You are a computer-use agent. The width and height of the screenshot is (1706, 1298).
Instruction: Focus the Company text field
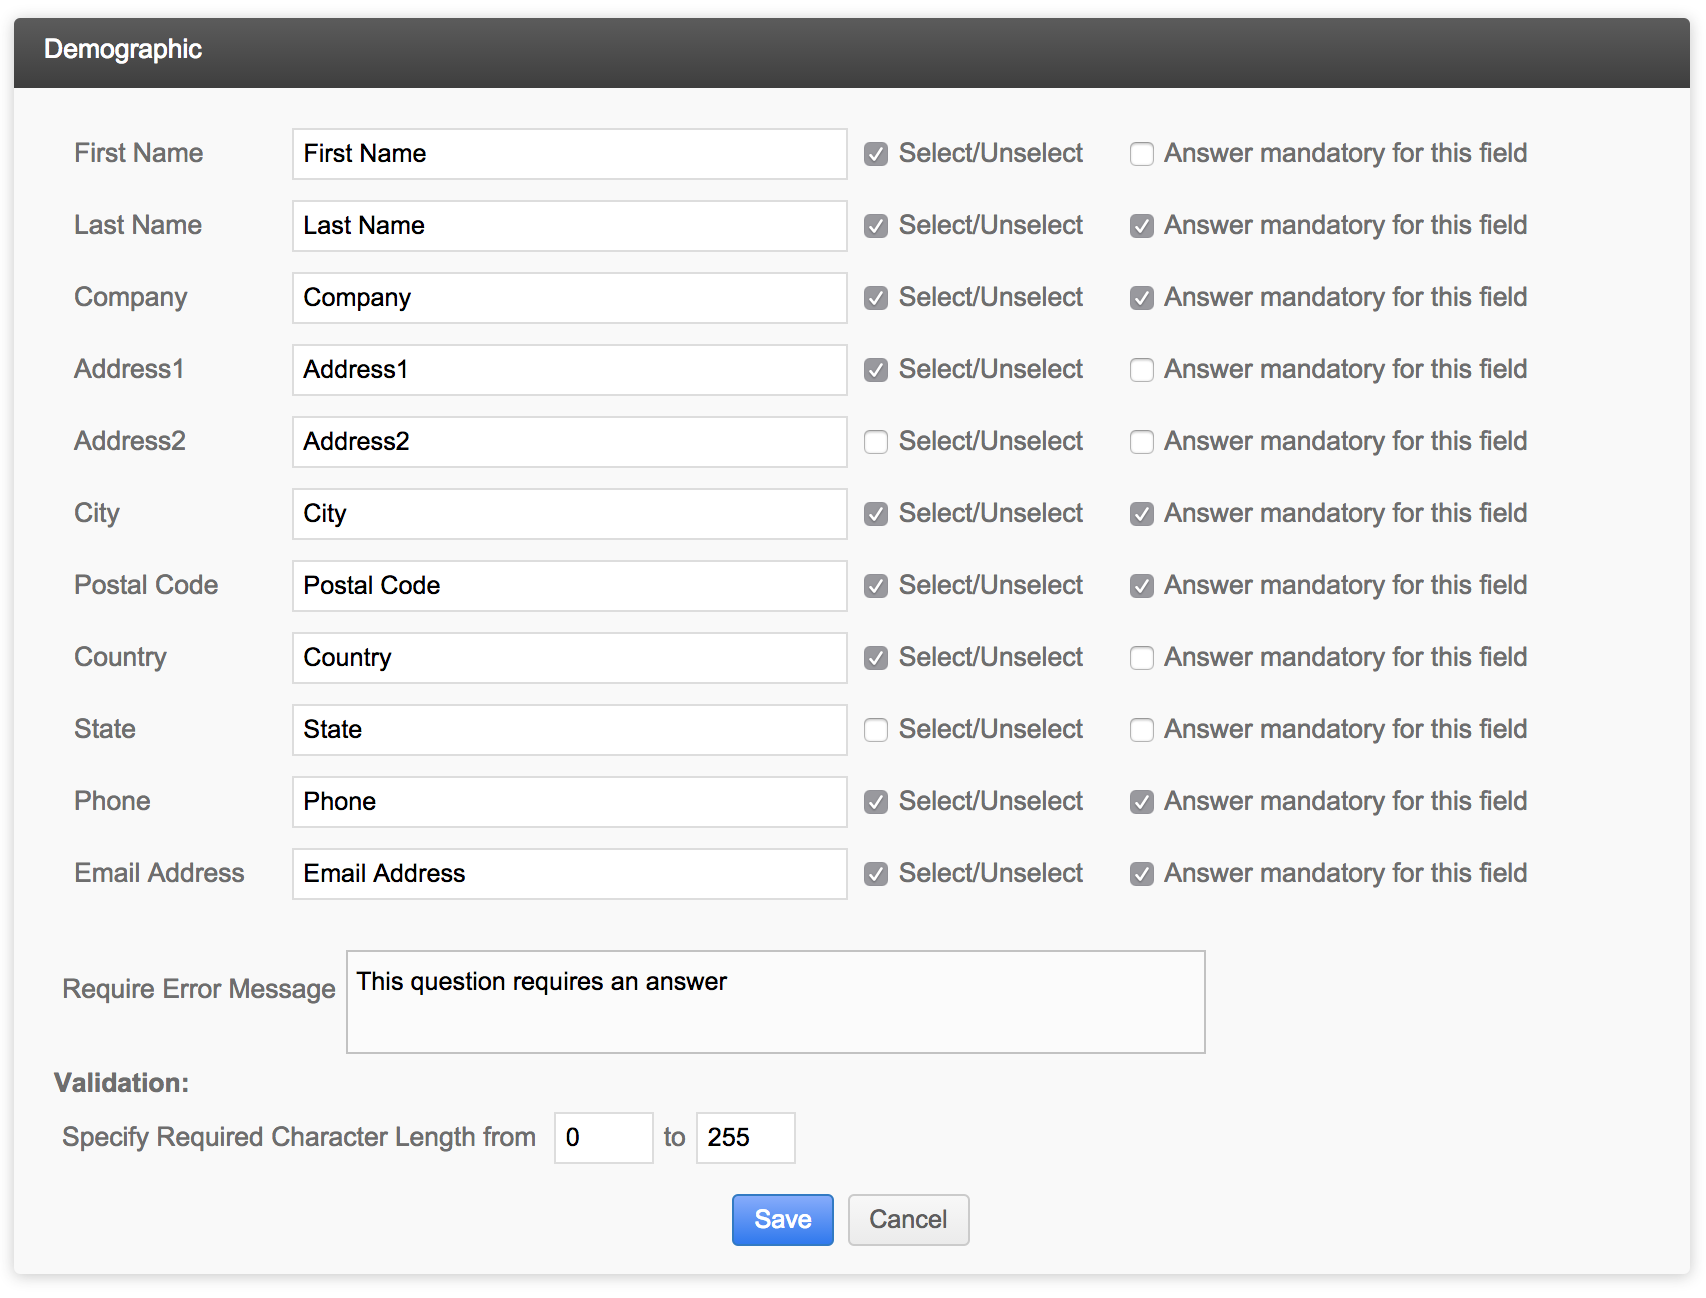point(570,298)
